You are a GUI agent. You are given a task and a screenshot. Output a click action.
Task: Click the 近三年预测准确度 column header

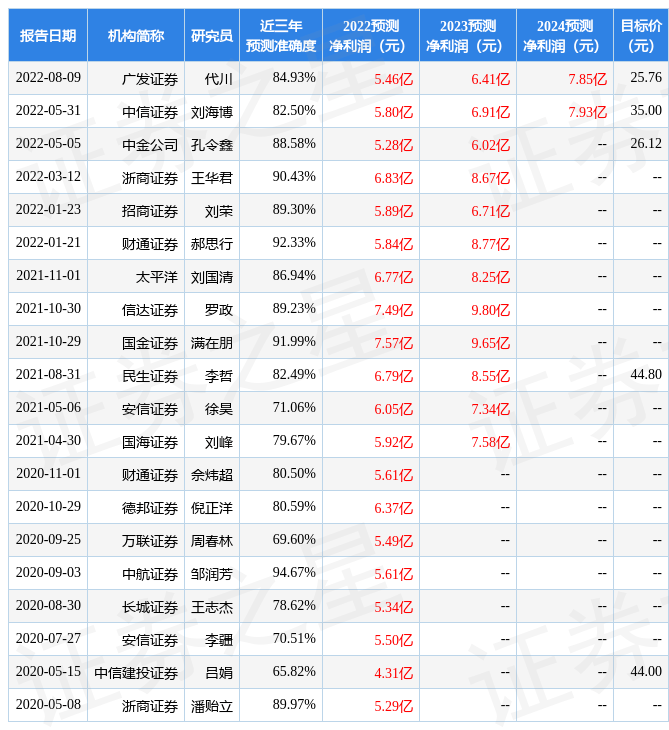click(281, 35)
